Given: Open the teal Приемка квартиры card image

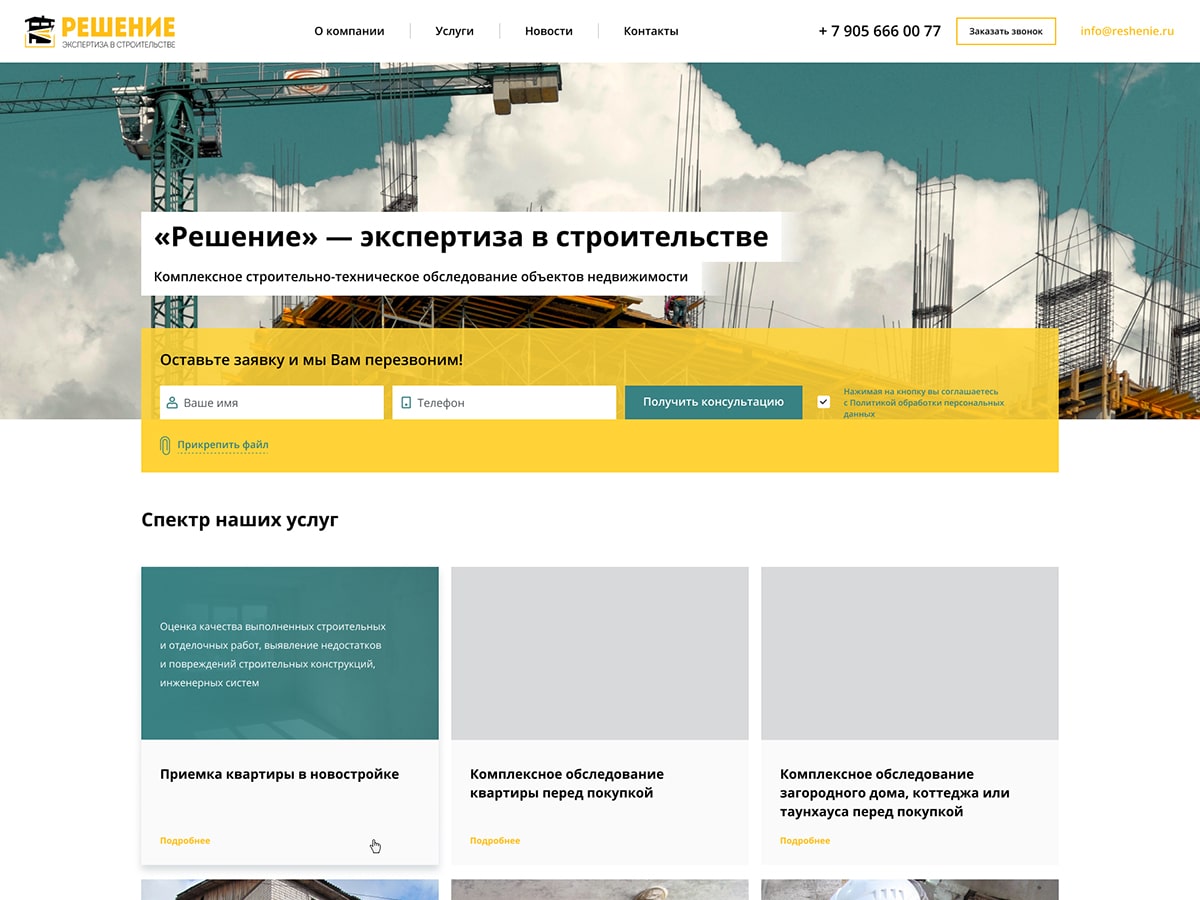Looking at the screenshot, I should [x=290, y=653].
